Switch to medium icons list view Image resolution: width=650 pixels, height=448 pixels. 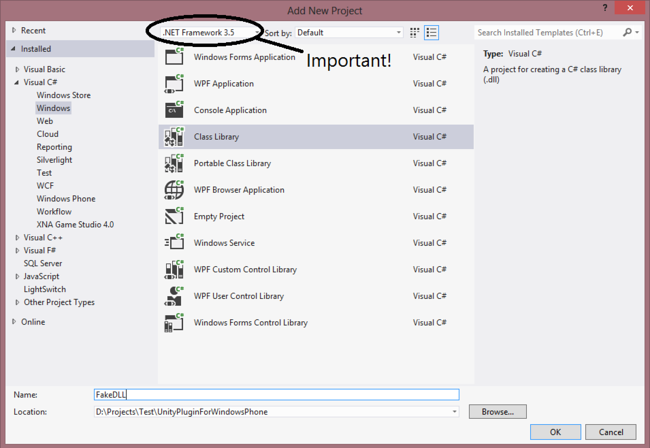coord(432,33)
